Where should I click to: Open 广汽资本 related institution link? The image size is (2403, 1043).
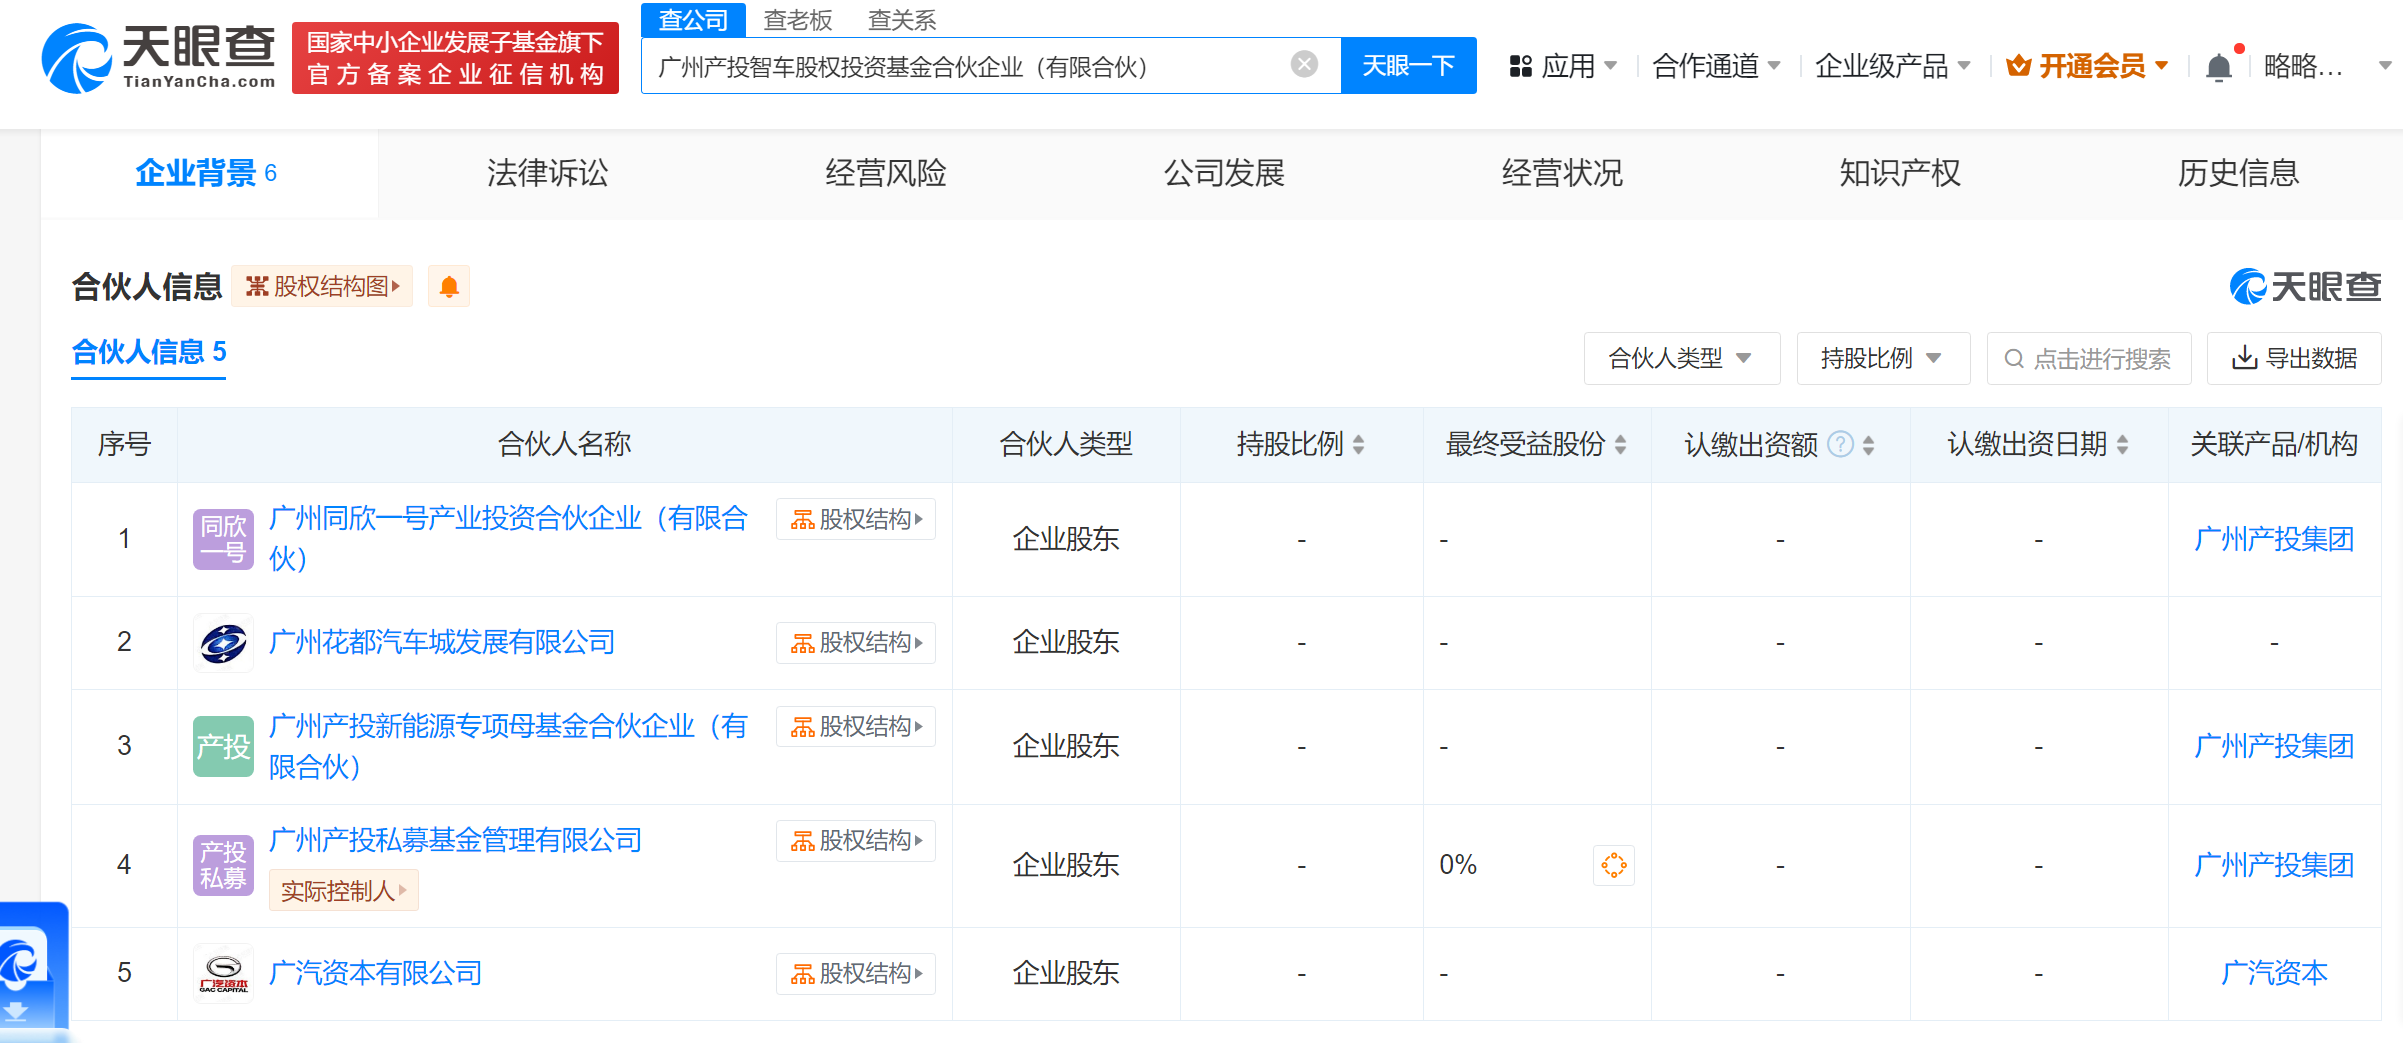coord(2274,973)
